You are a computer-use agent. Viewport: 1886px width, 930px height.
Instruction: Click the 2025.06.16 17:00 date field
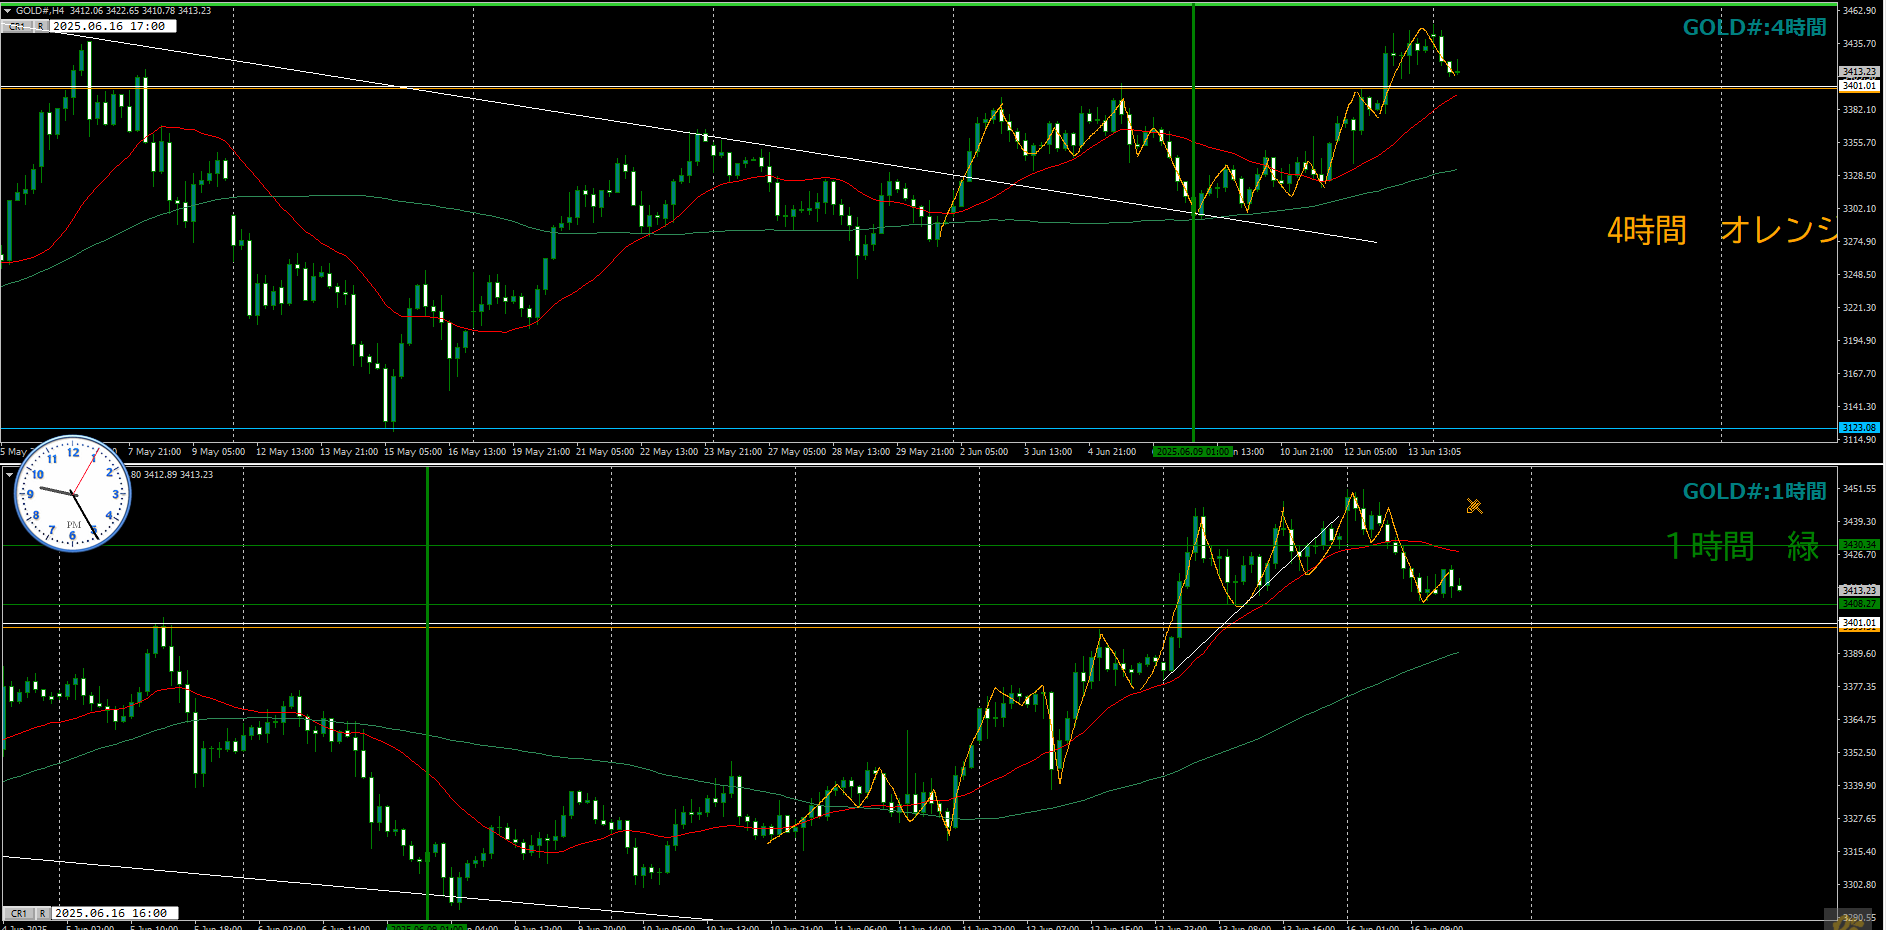[113, 26]
